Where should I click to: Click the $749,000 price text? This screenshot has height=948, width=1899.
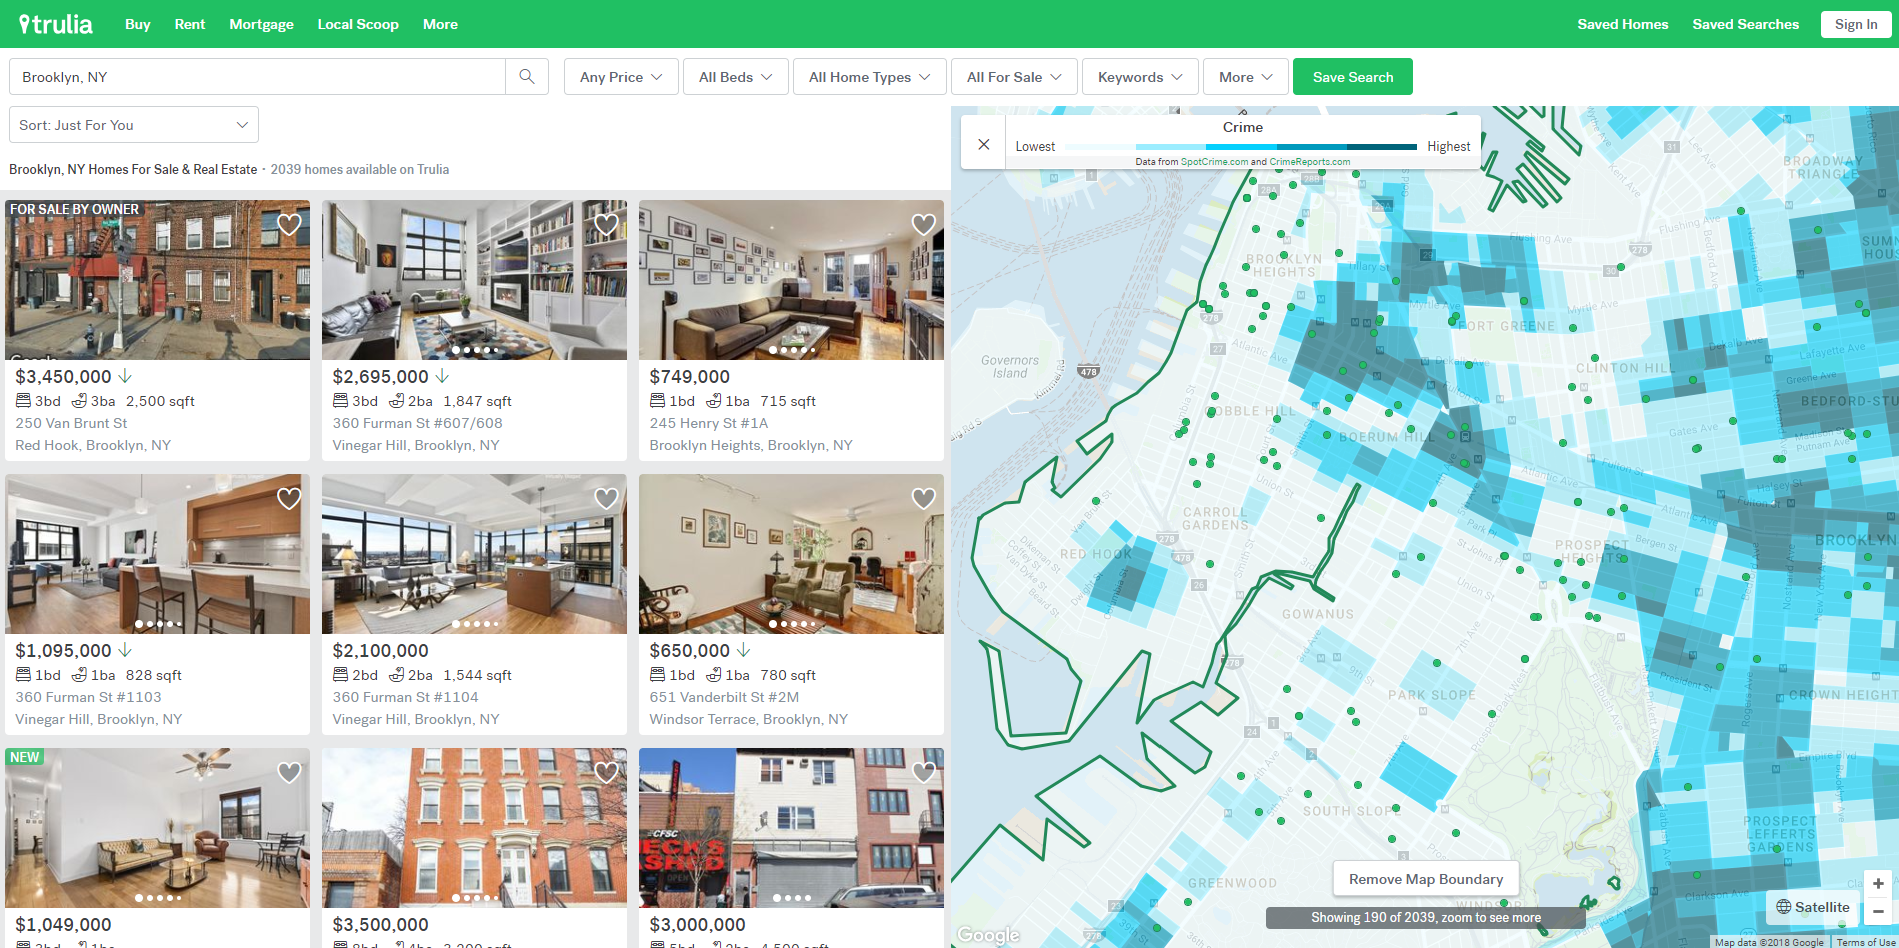[689, 377]
